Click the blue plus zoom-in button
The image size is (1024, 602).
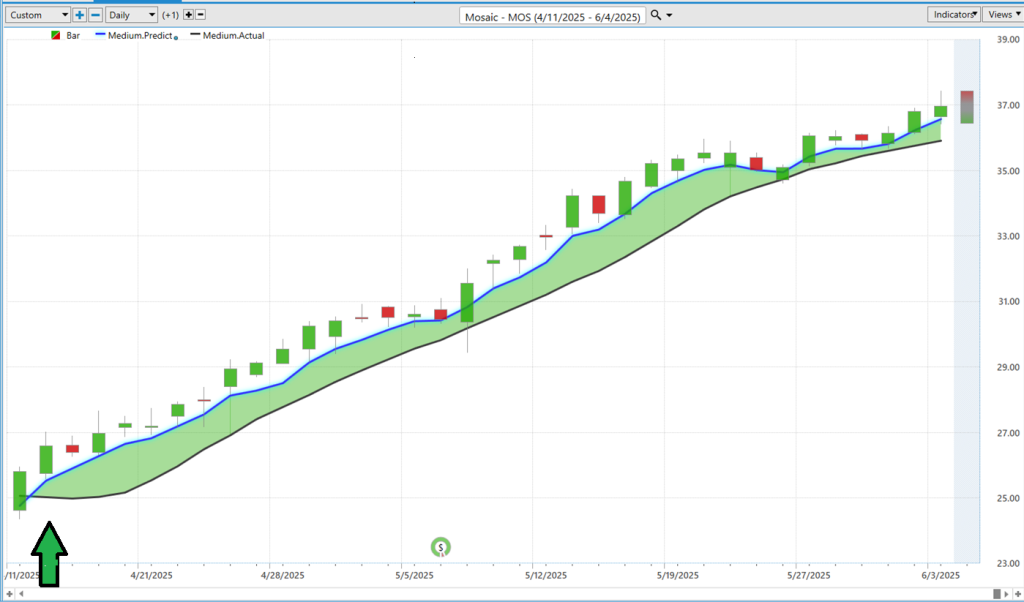(80, 15)
